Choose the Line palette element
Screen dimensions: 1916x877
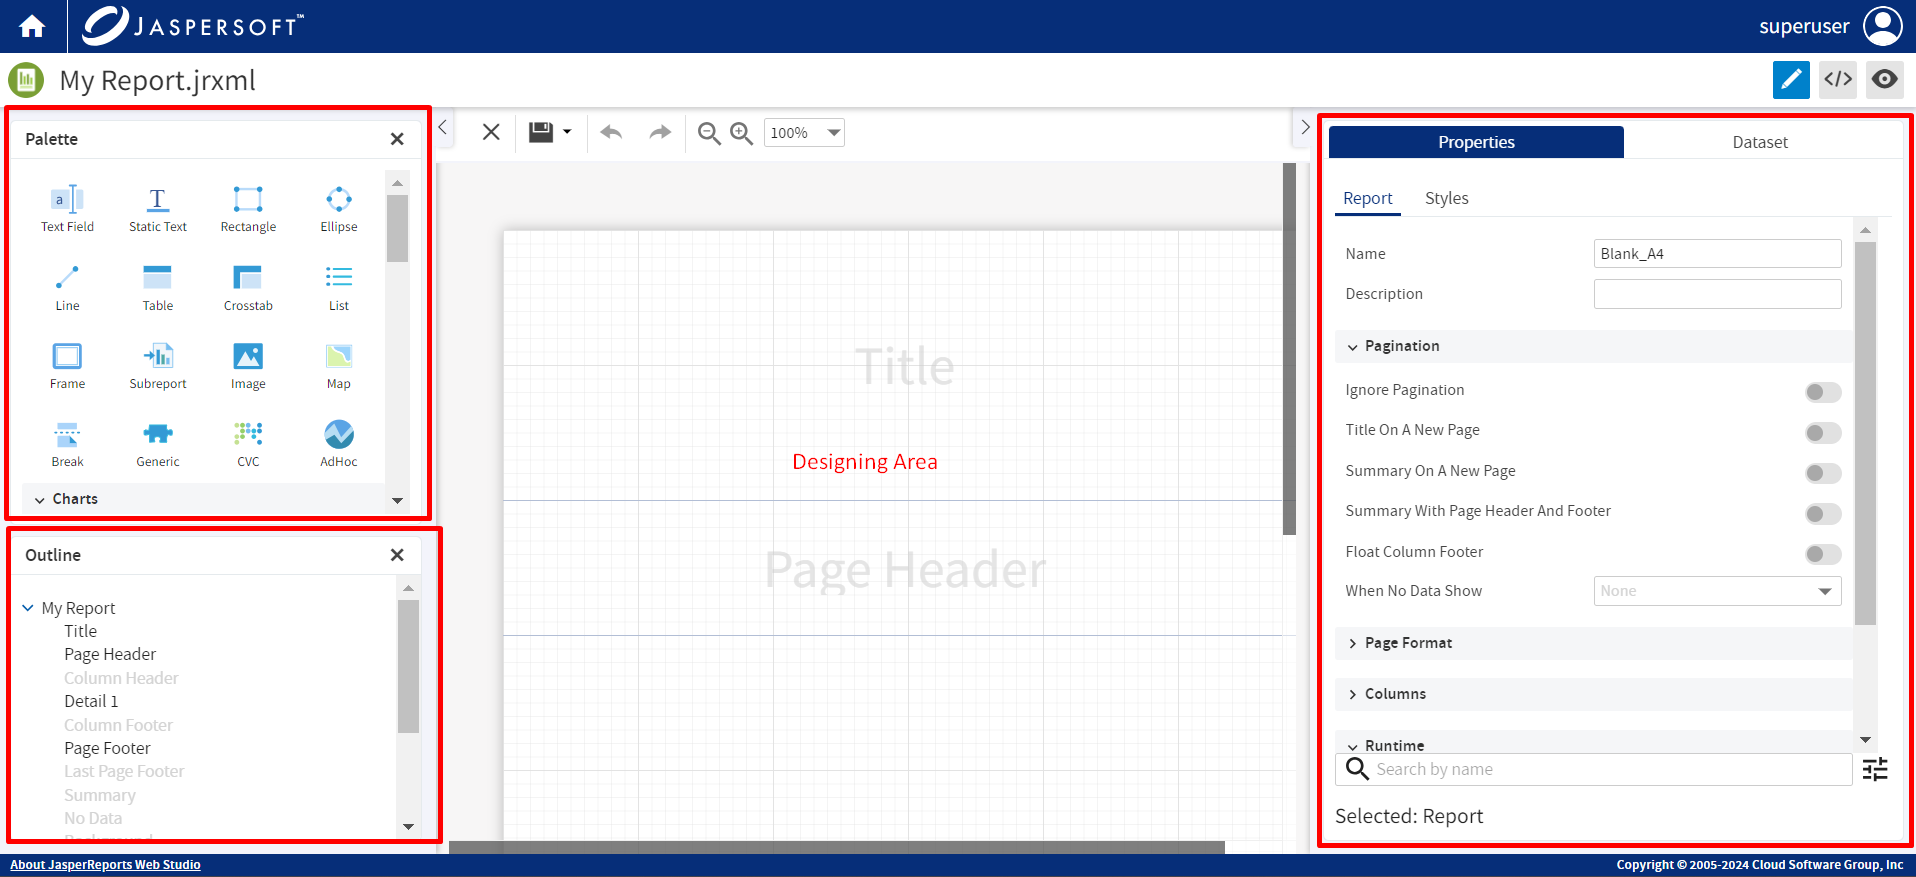tap(67, 288)
